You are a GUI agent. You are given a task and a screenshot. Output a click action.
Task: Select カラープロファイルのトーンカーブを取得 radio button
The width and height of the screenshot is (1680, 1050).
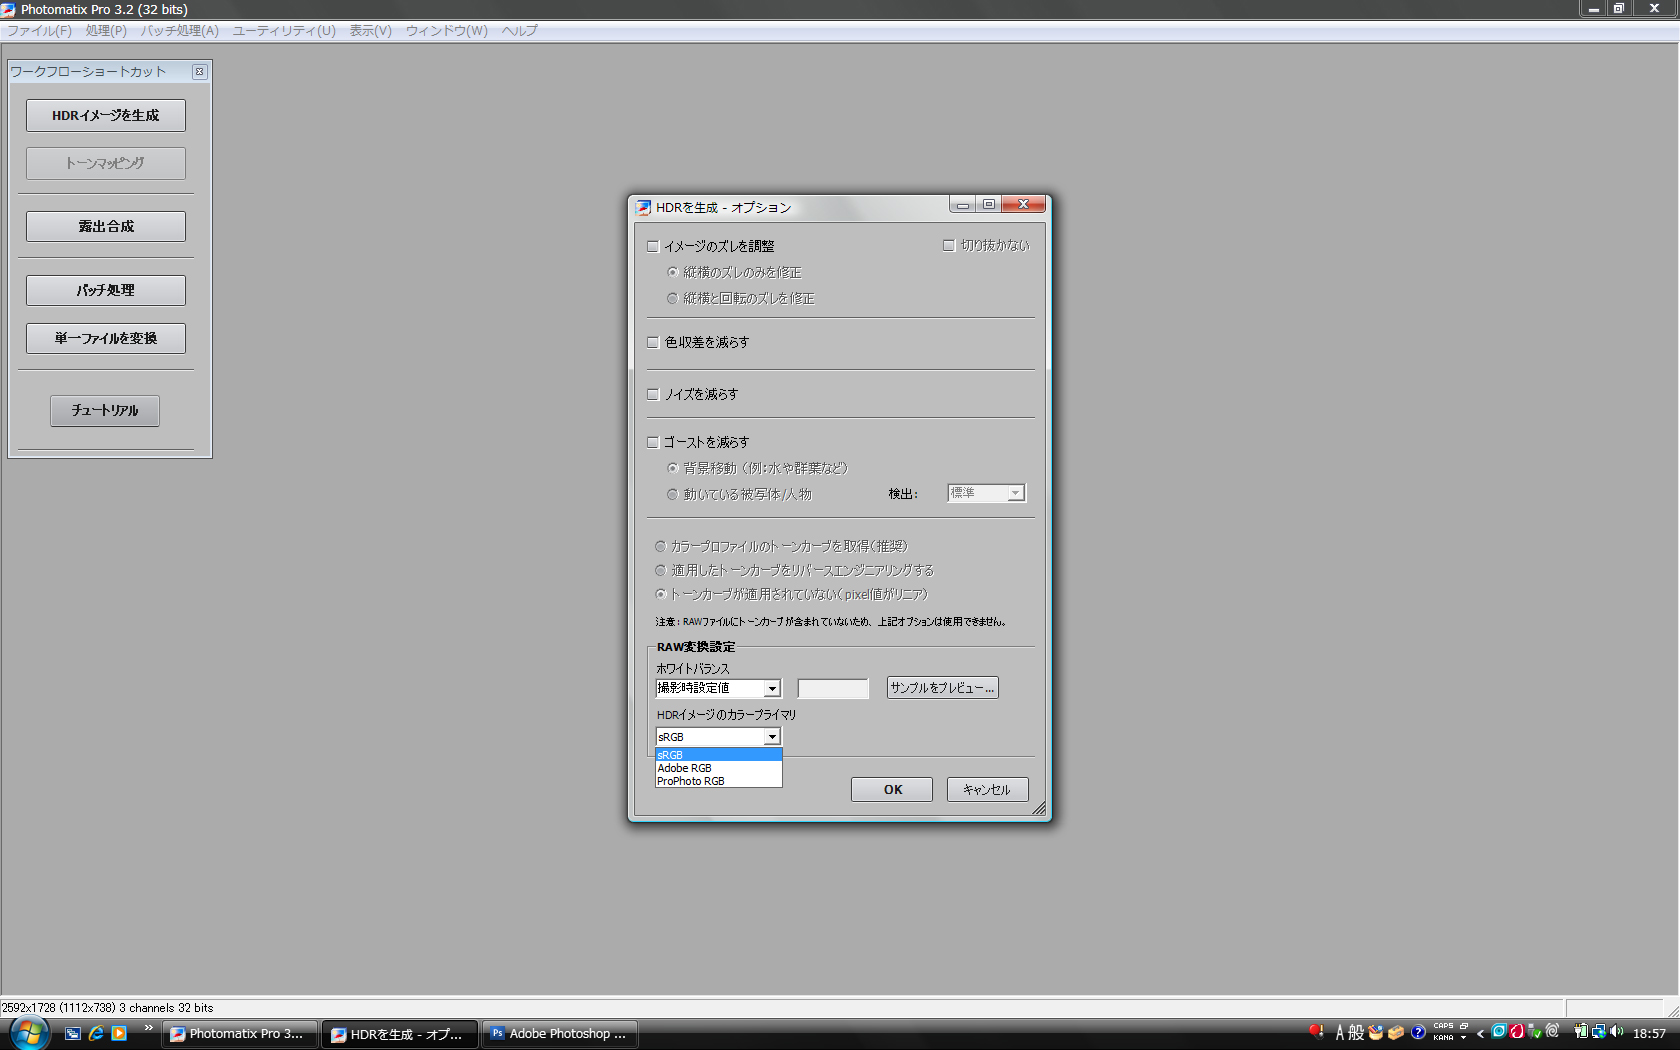tap(660, 546)
